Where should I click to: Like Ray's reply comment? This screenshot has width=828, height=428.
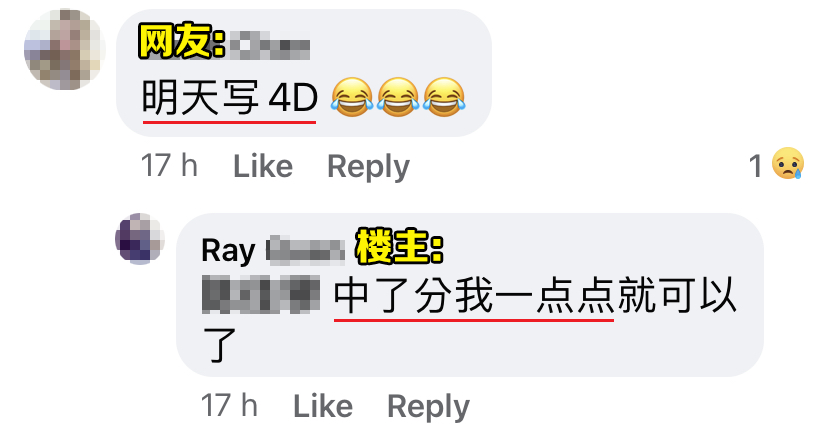323,406
